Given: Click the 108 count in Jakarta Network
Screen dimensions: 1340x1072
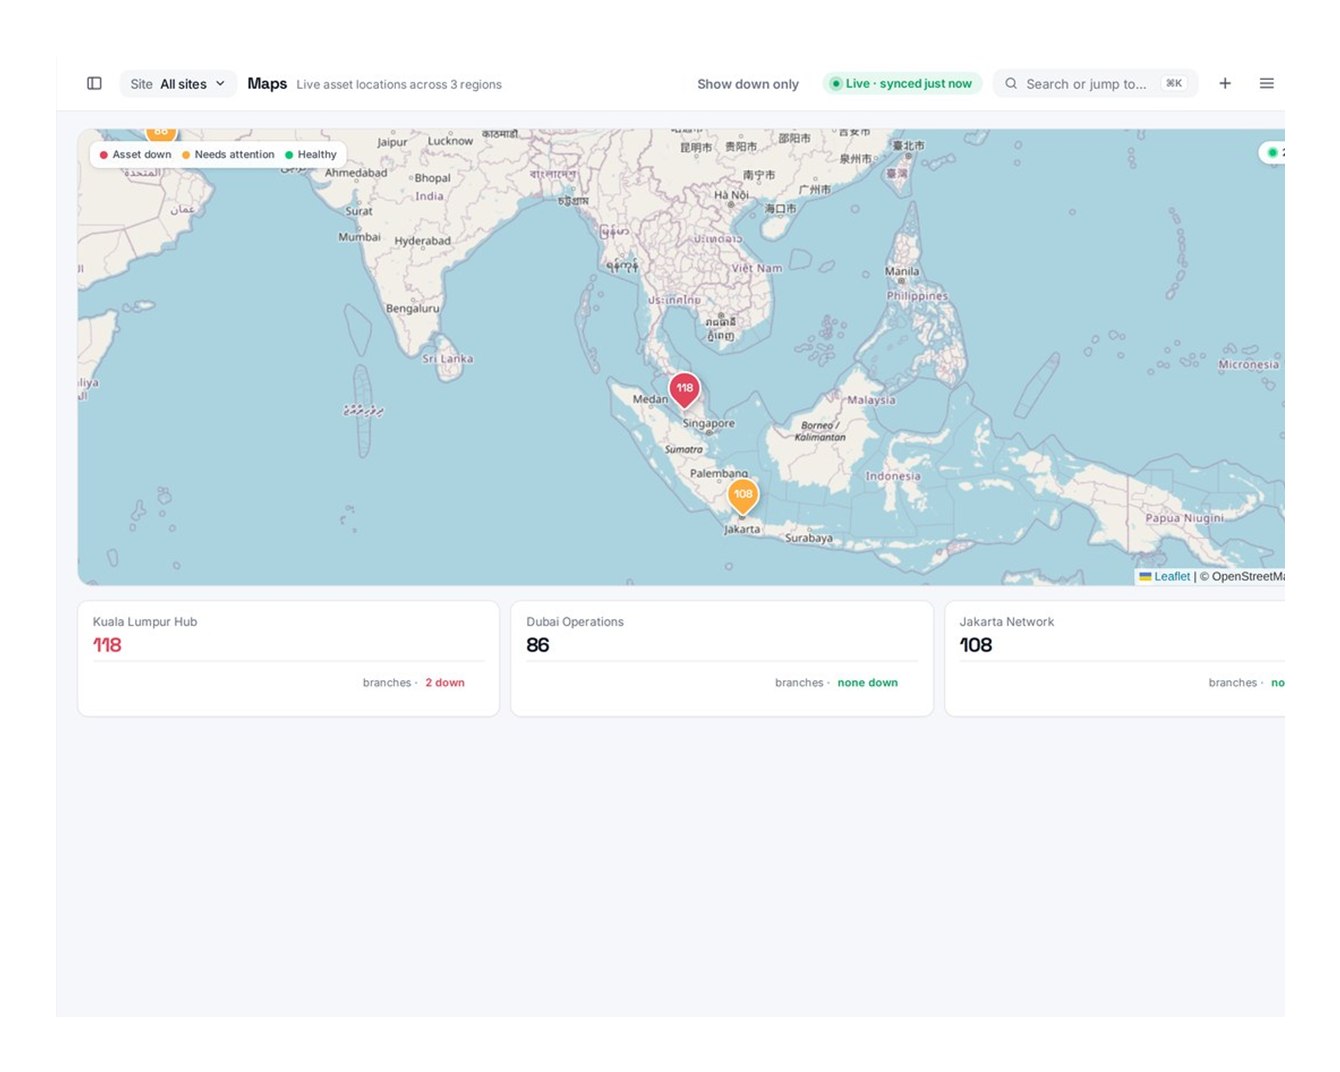Looking at the screenshot, I should coord(976,645).
